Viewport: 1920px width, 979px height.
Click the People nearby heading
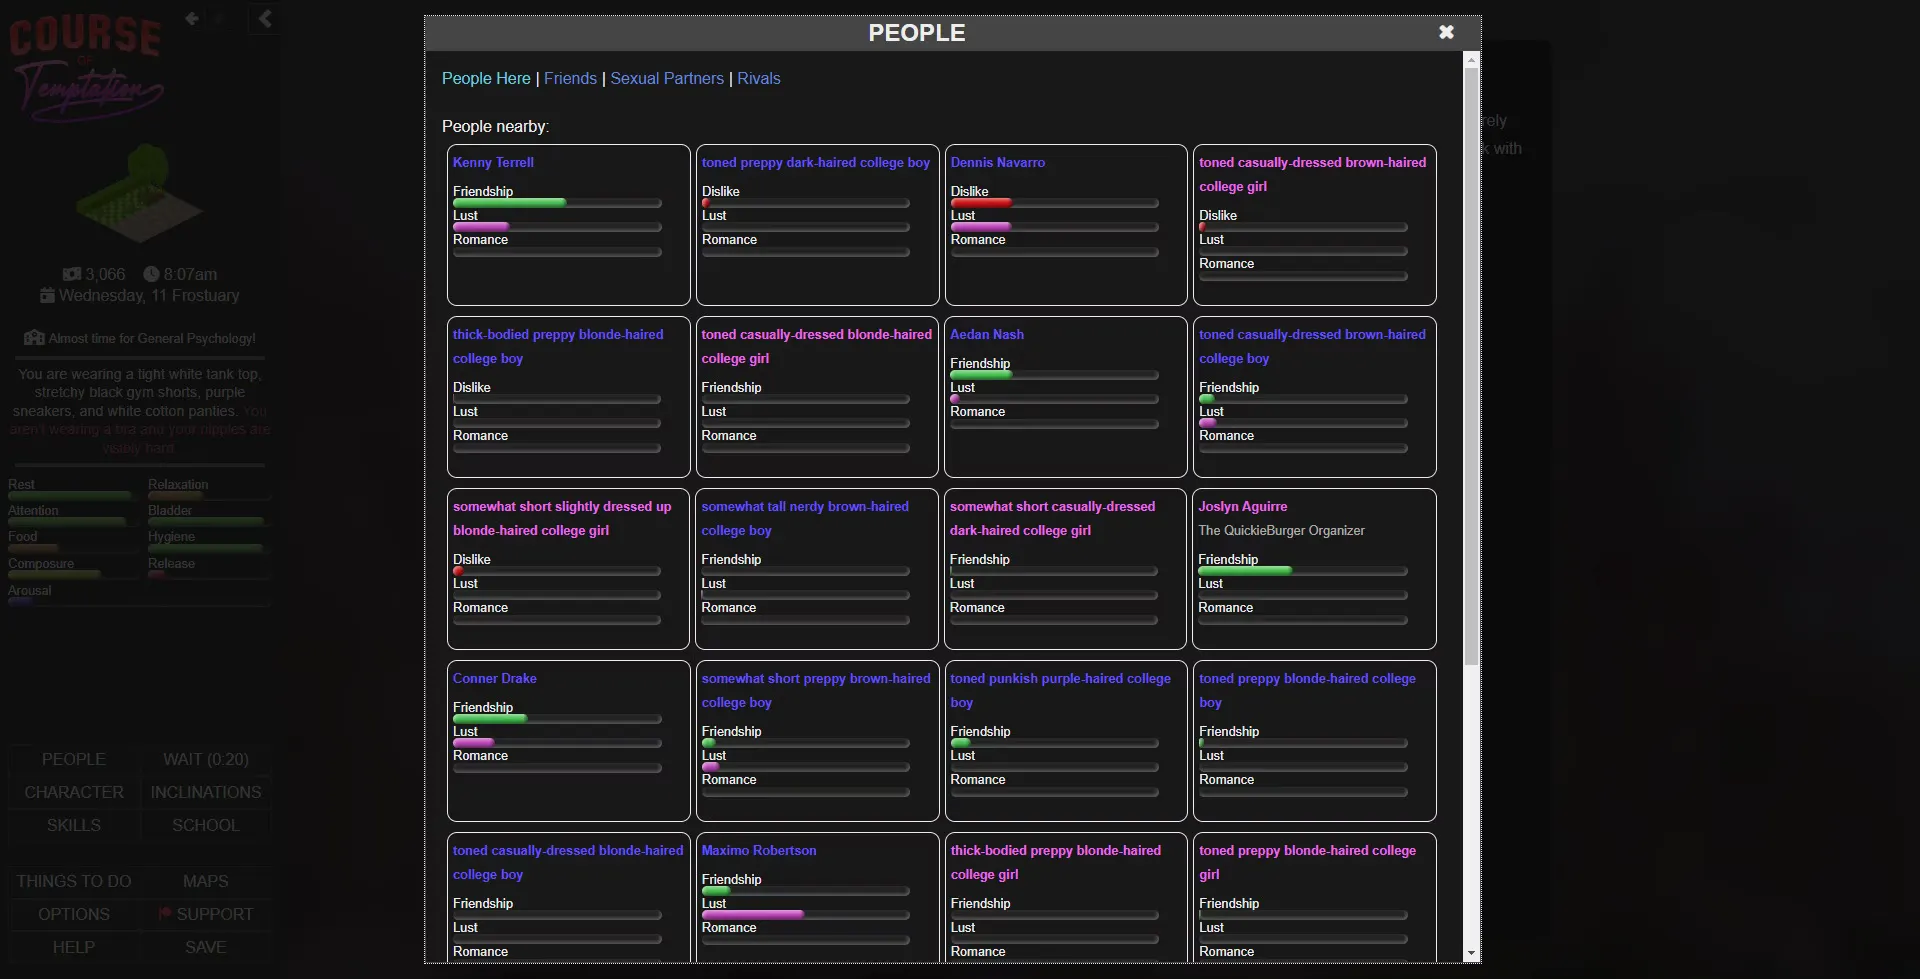[x=495, y=126]
